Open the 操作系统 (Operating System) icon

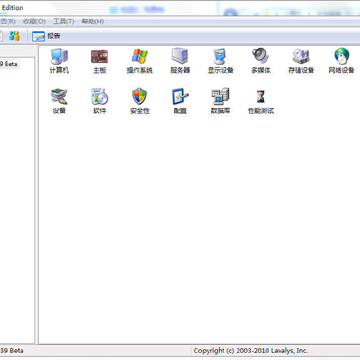click(x=140, y=56)
